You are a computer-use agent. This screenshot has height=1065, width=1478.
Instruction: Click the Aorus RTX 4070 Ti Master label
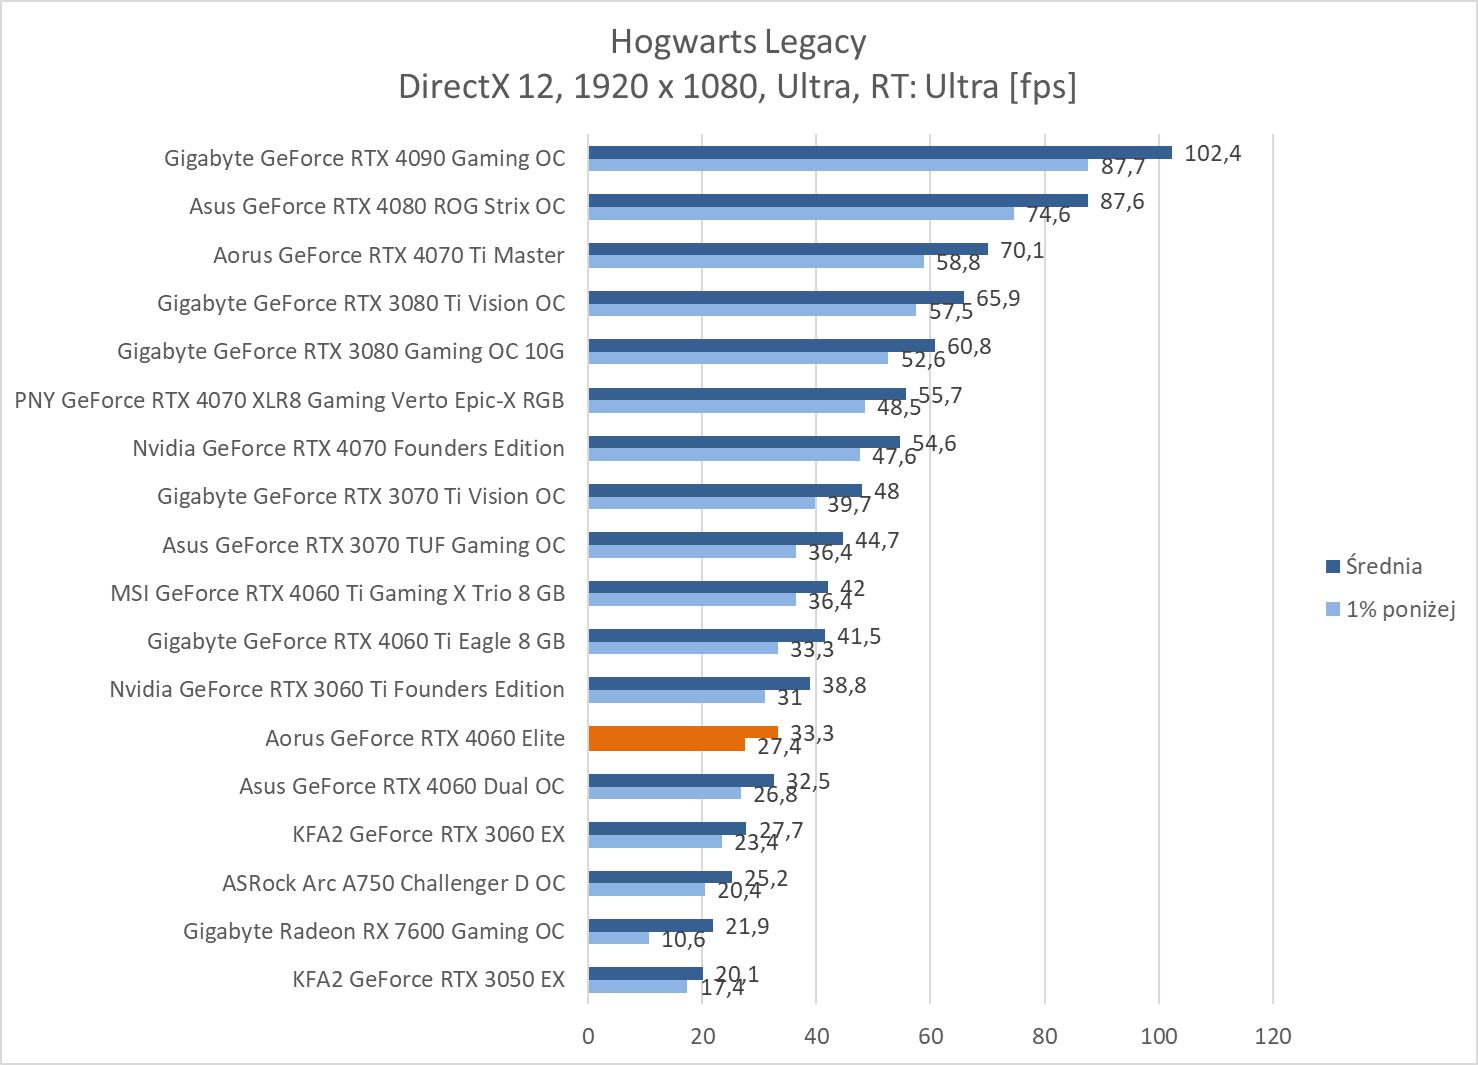(x=388, y=255)
